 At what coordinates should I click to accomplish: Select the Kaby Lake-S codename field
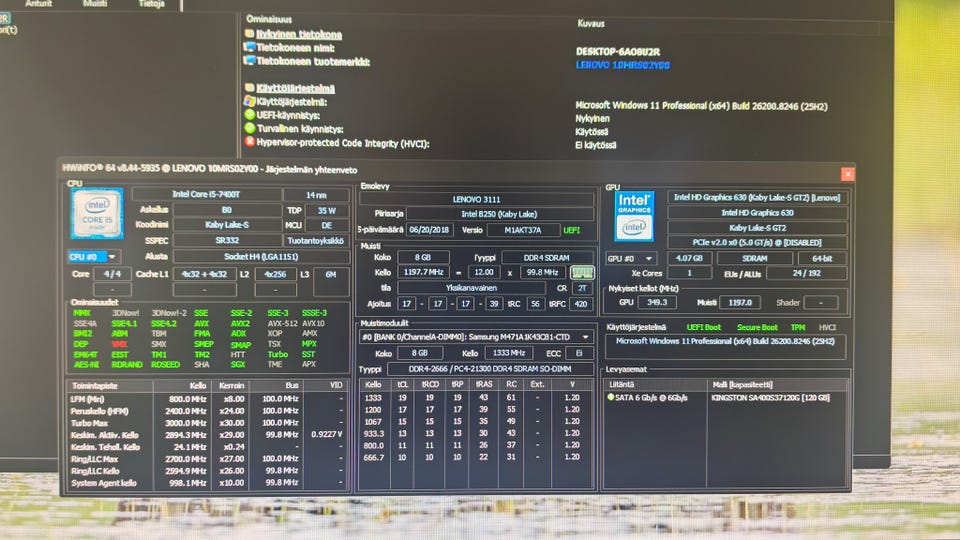227,225
